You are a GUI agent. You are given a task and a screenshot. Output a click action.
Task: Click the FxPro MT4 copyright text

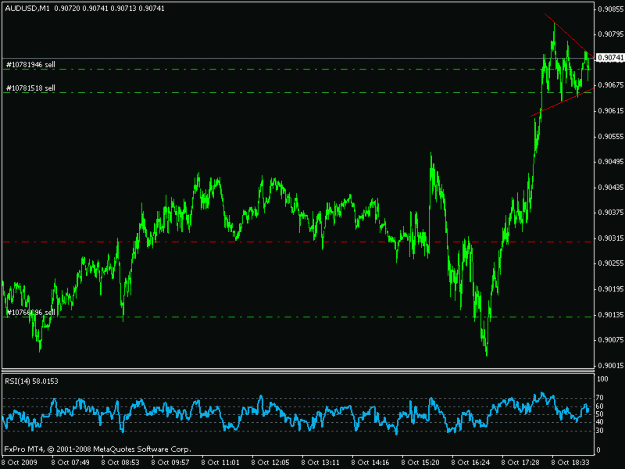pyautogui.click(x=98, y=449)
